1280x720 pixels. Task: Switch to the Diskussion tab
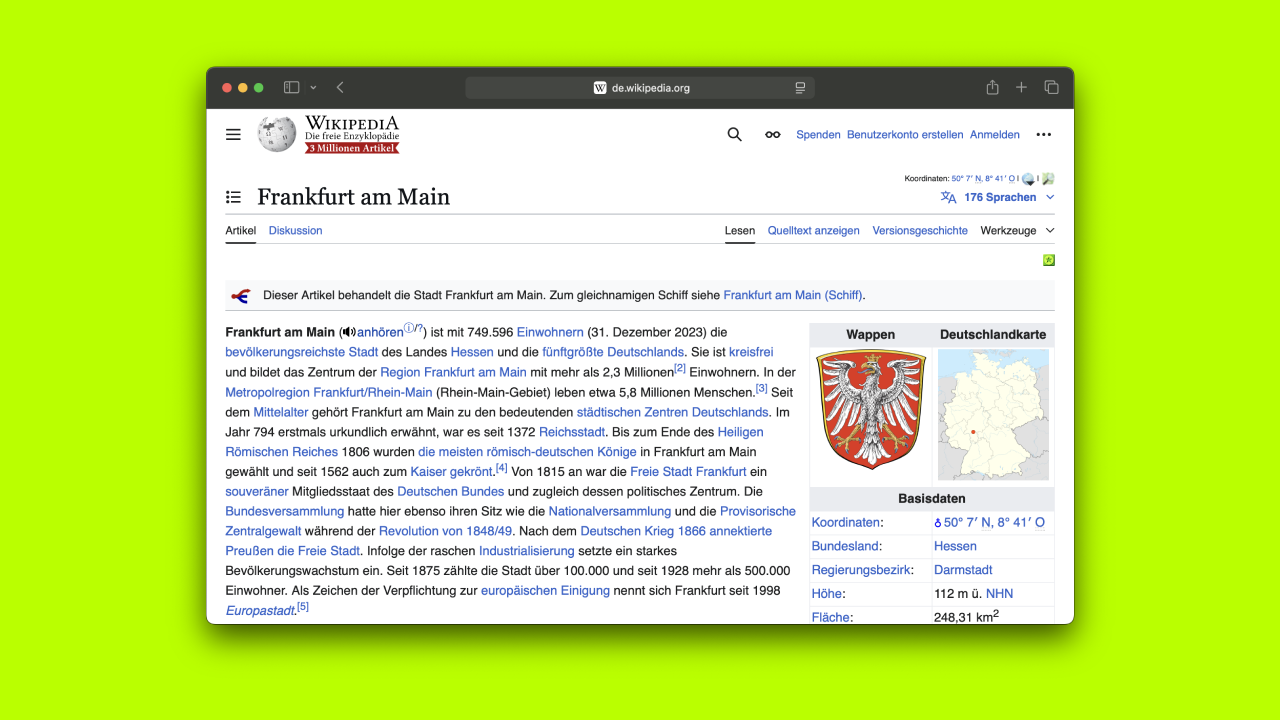click(x=295, y=230)
